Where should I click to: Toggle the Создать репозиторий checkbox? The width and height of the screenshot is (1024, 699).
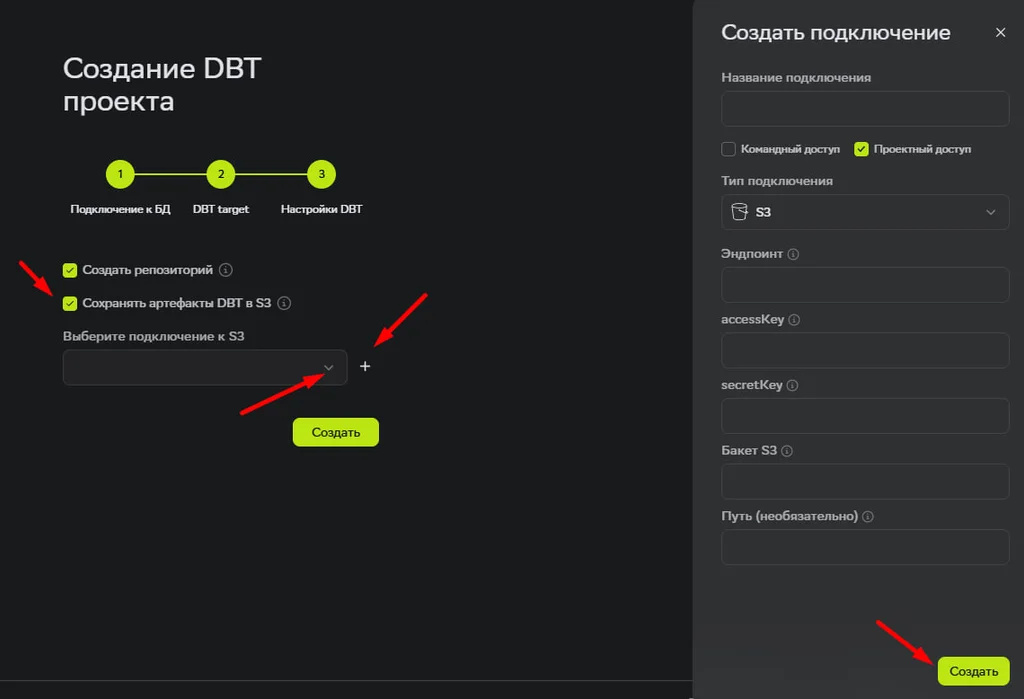pos(70,270)
